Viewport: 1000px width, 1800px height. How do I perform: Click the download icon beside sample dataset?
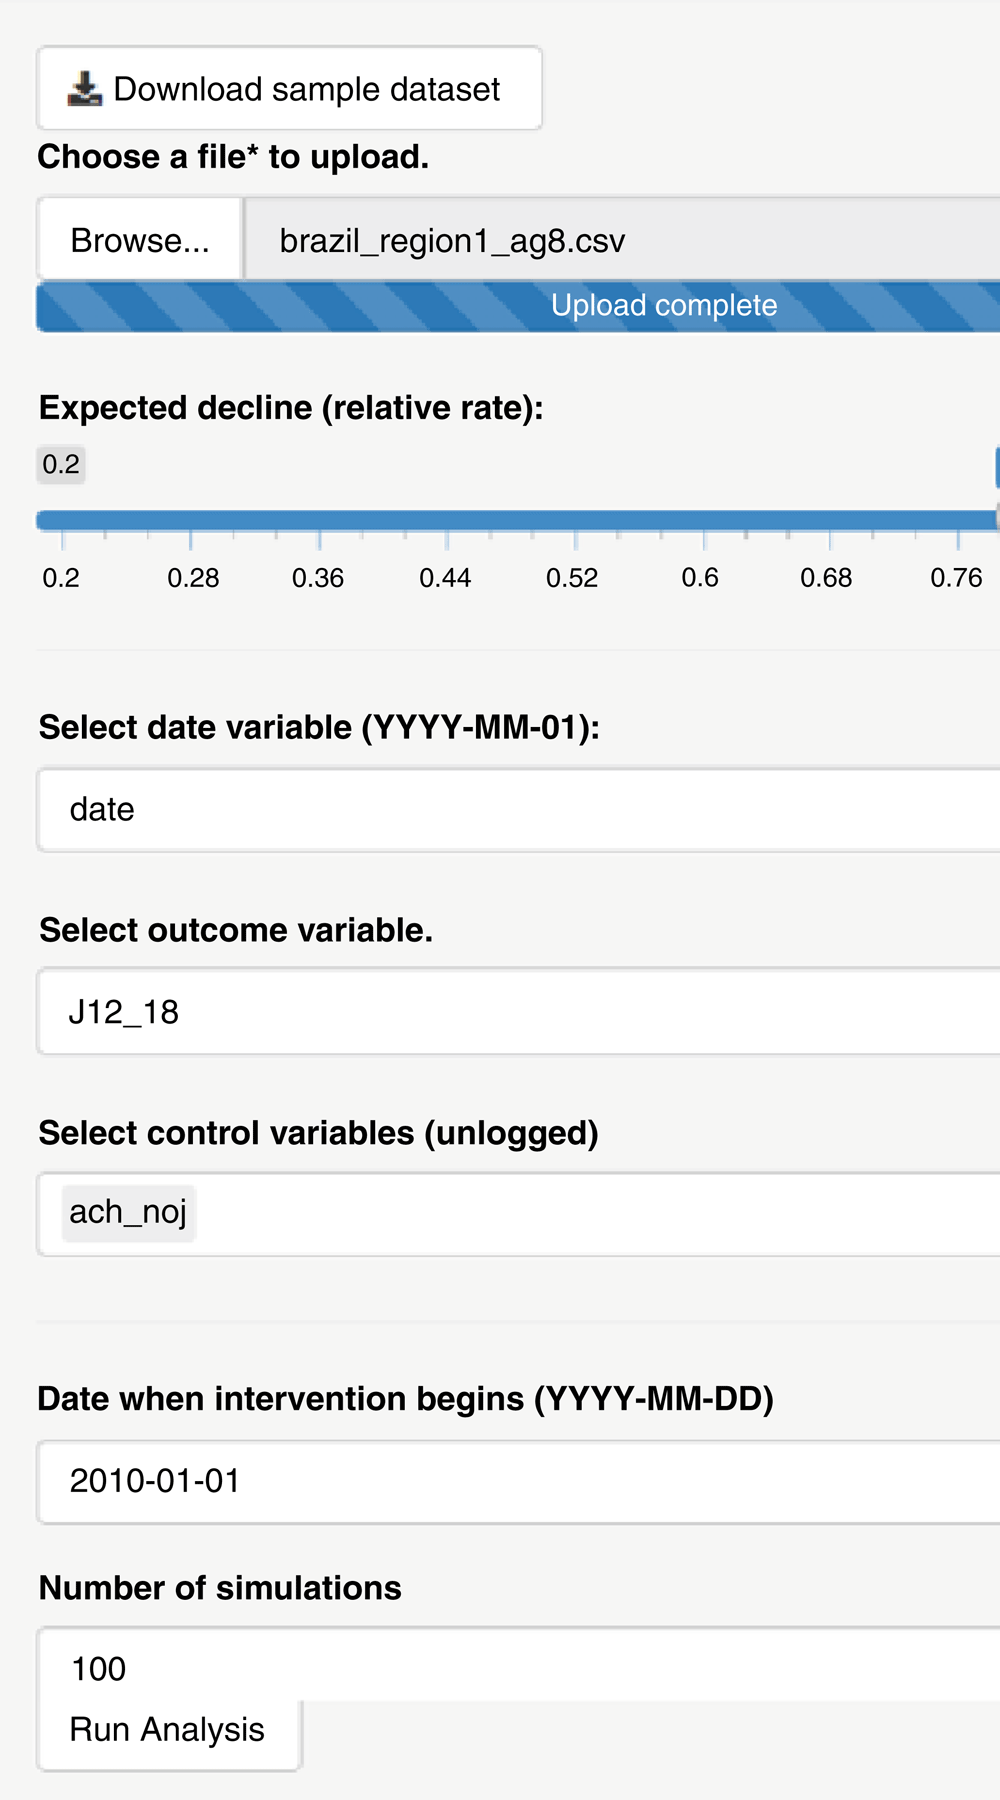[x=85, y=89]
